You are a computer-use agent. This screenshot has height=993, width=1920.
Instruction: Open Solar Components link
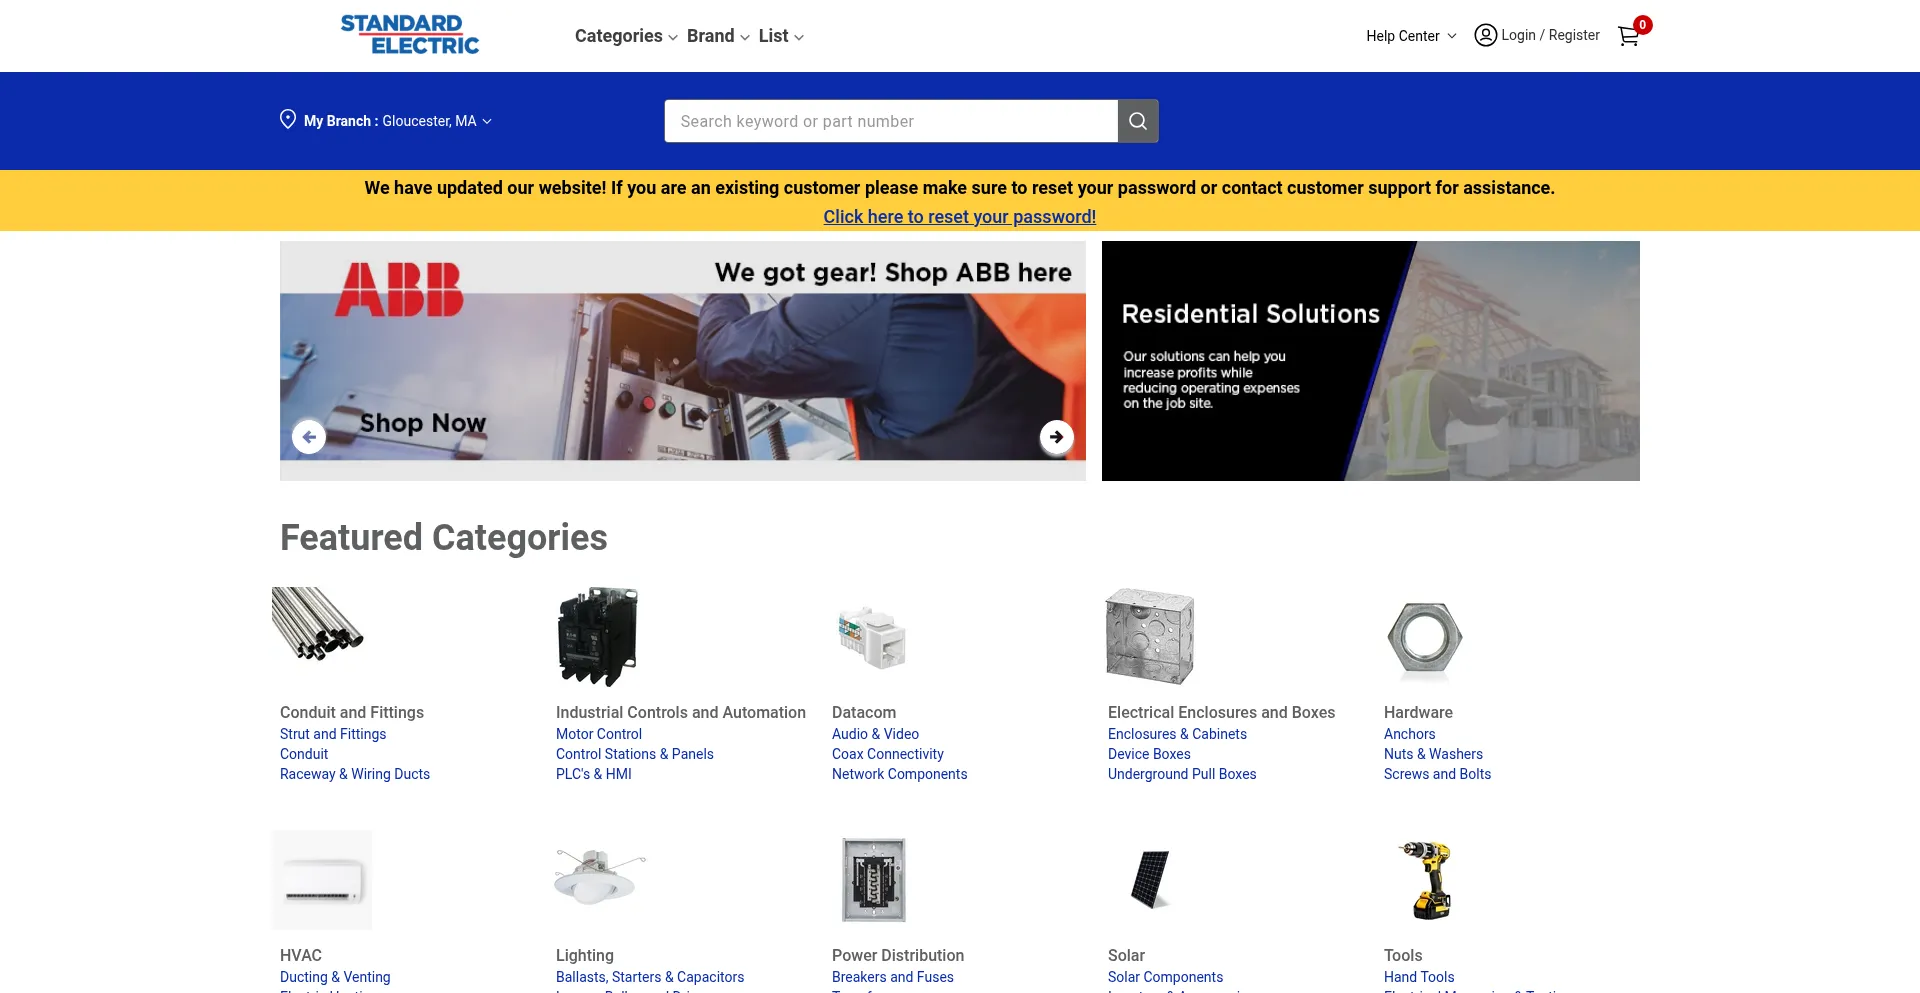coord(1165,977)
